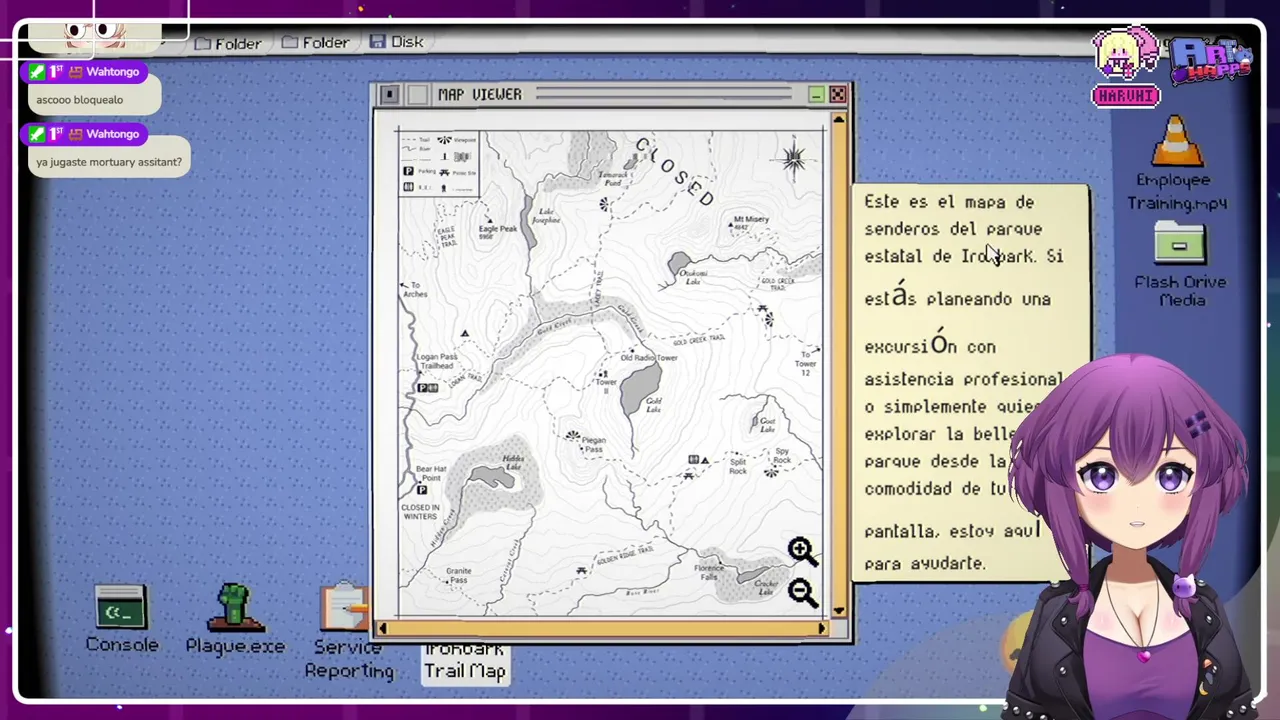The height and width of the screenshot is (720, 1280).
Task: Click the 'To Arches' label
Action: coord(415,290)
